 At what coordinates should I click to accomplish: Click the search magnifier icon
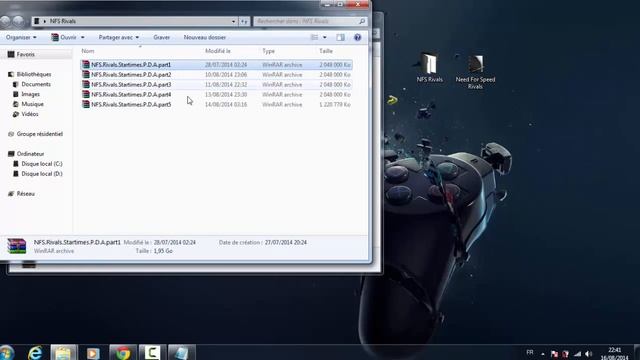(362, 21)
